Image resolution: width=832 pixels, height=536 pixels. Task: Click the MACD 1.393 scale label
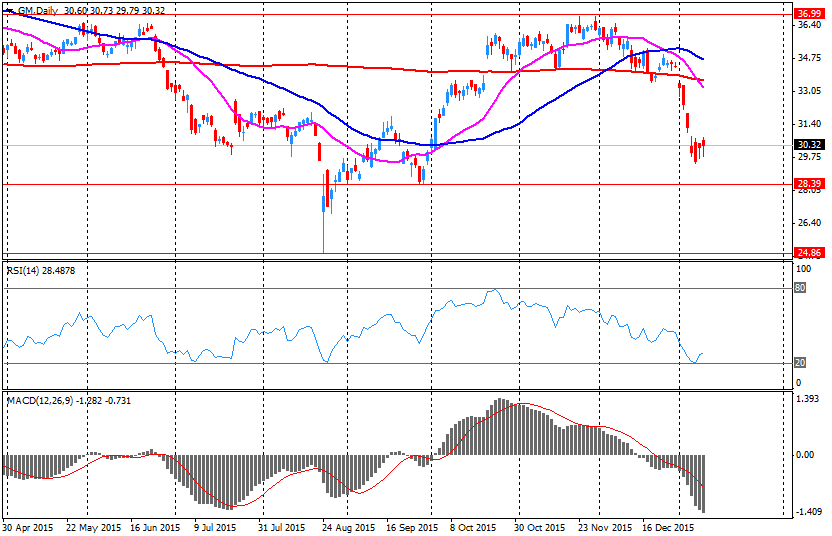(808, 399)
